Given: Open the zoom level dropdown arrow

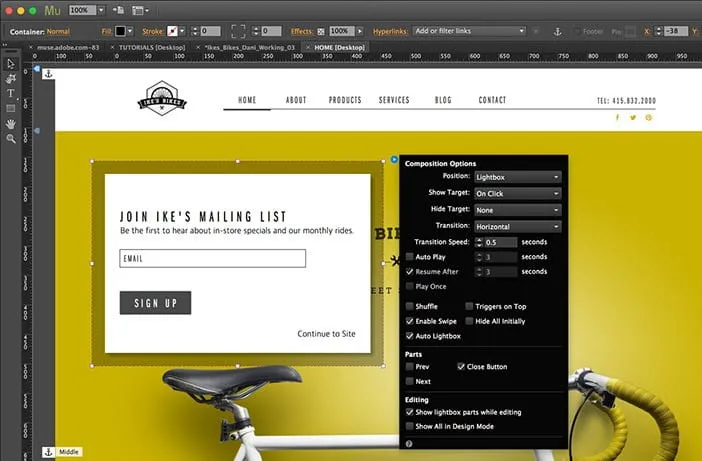Looking at the screenshot, I should pos(101,10).
